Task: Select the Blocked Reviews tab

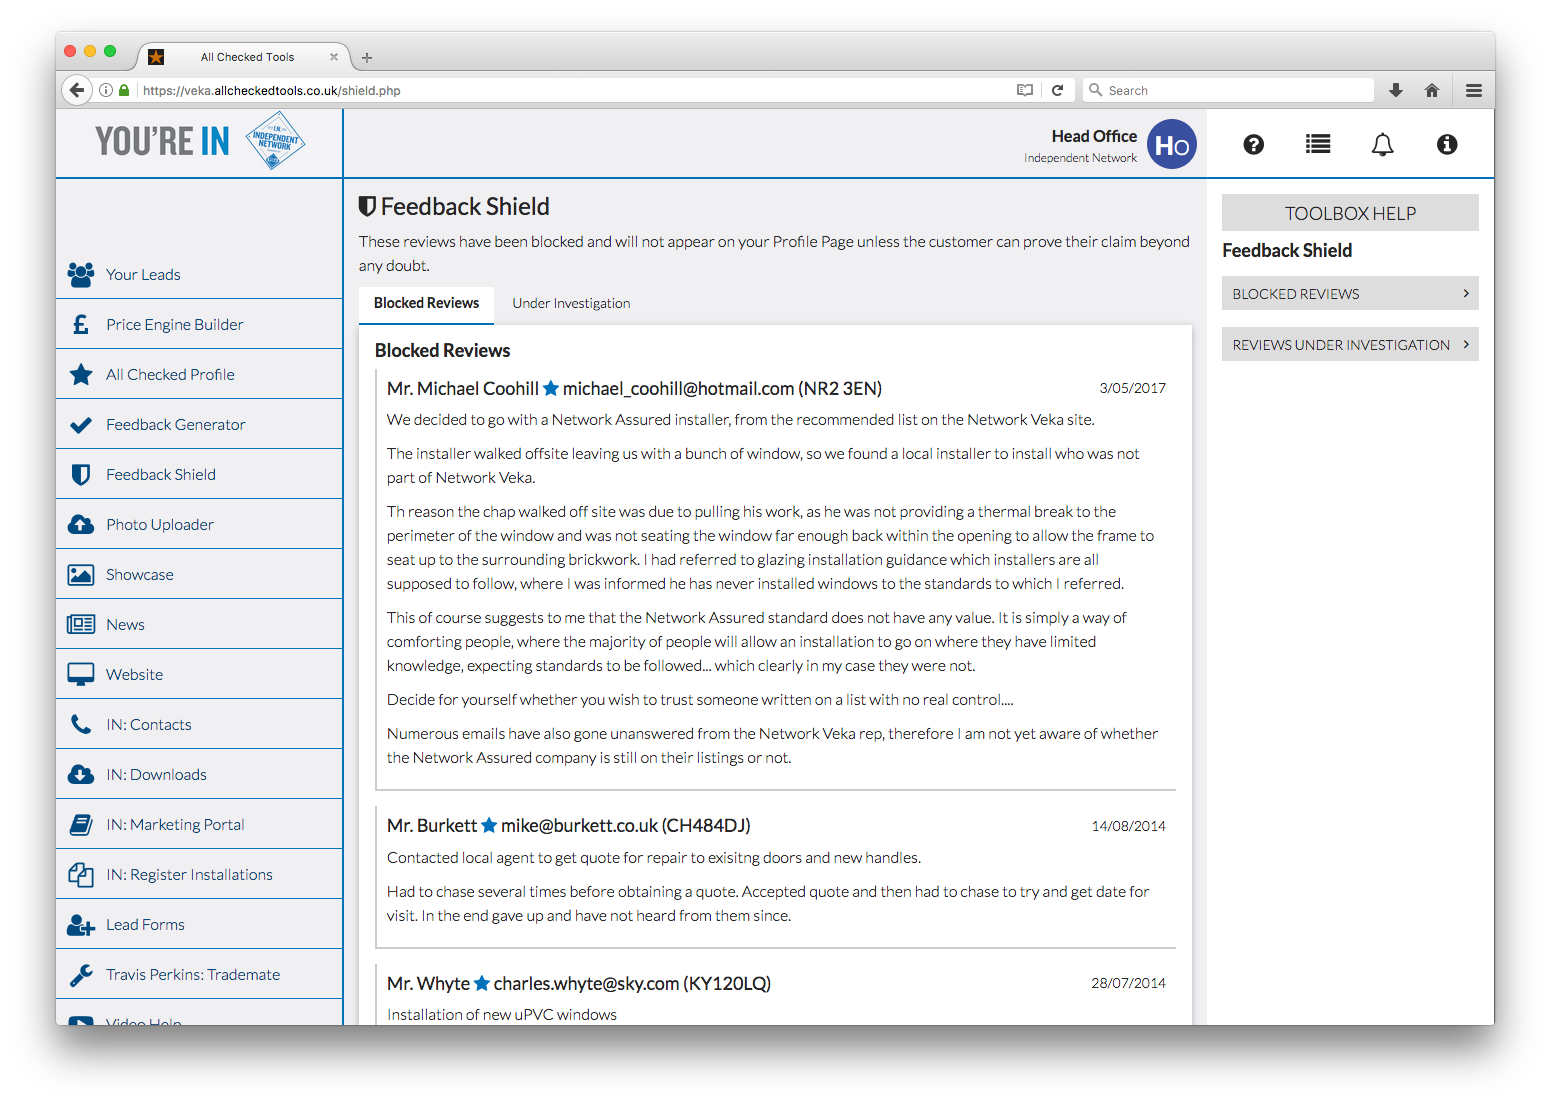Action: click(x=426, y=304)
